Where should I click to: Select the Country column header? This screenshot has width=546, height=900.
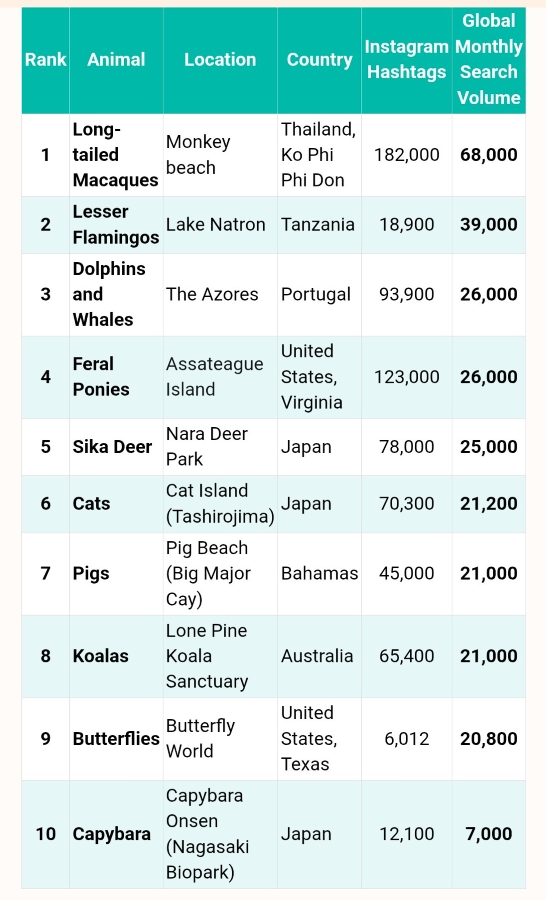point(319,60)
